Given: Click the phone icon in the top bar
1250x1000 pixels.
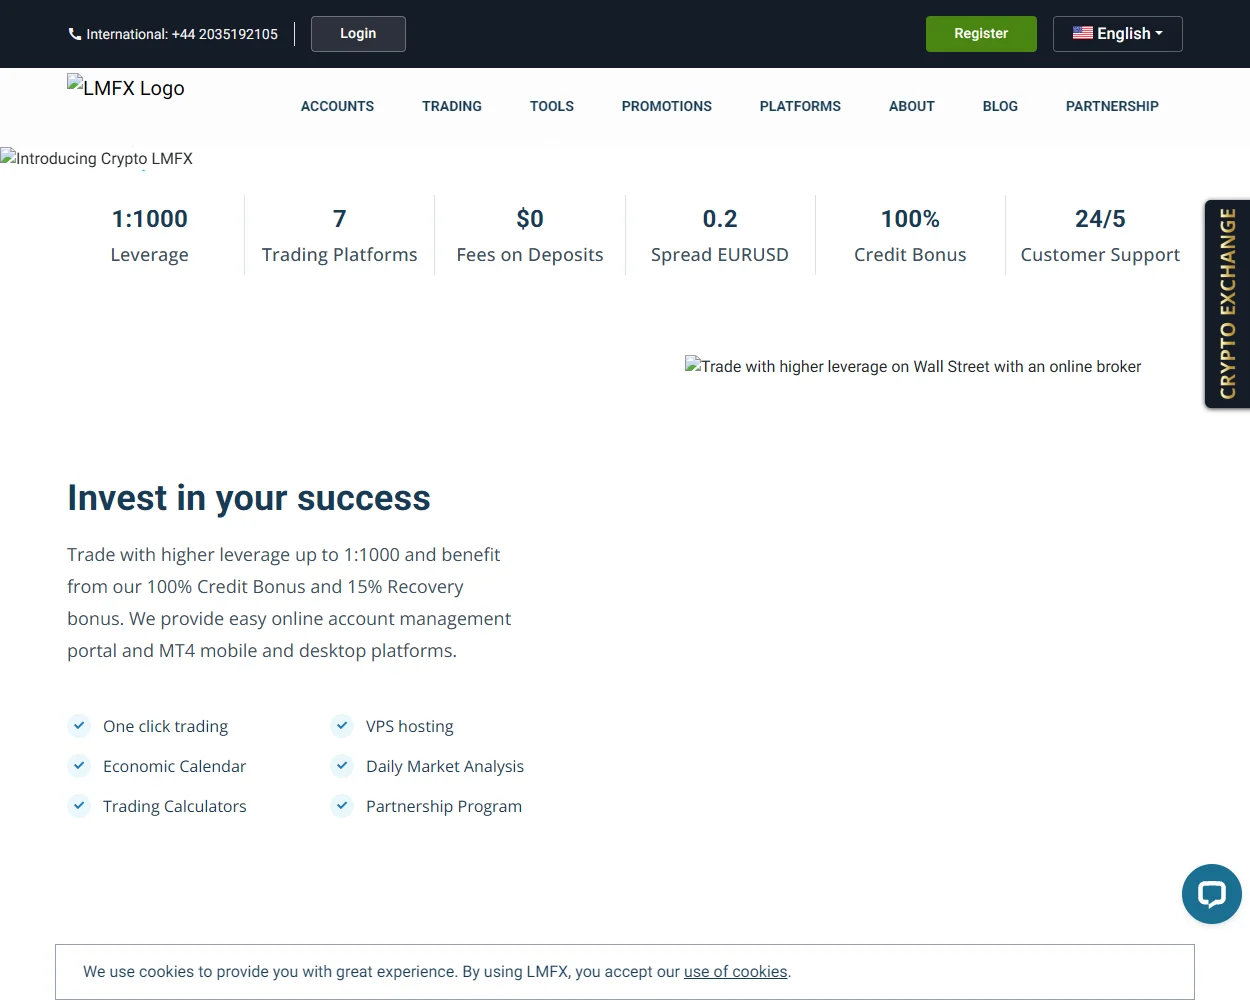Looking at the screenshot, I should click(x=75, y=33).
